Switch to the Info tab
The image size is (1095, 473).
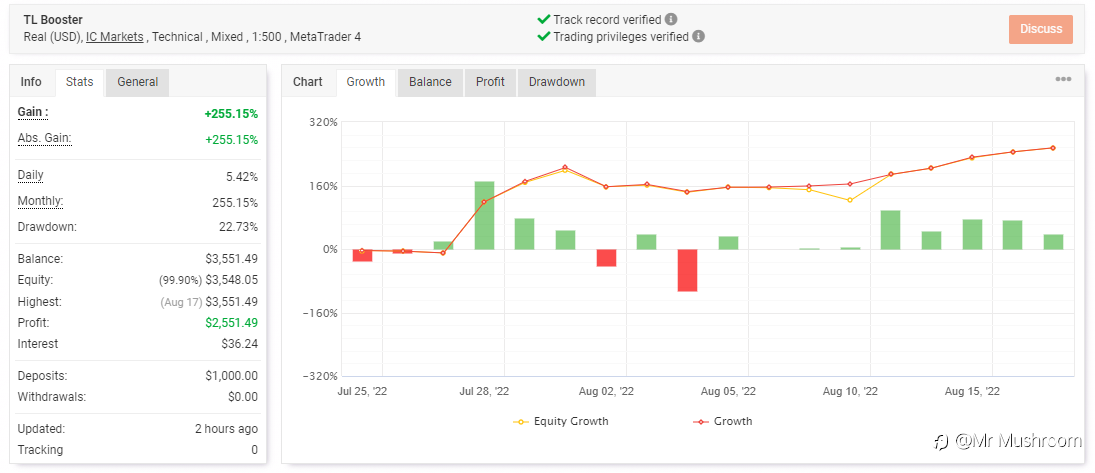[31, 82]
